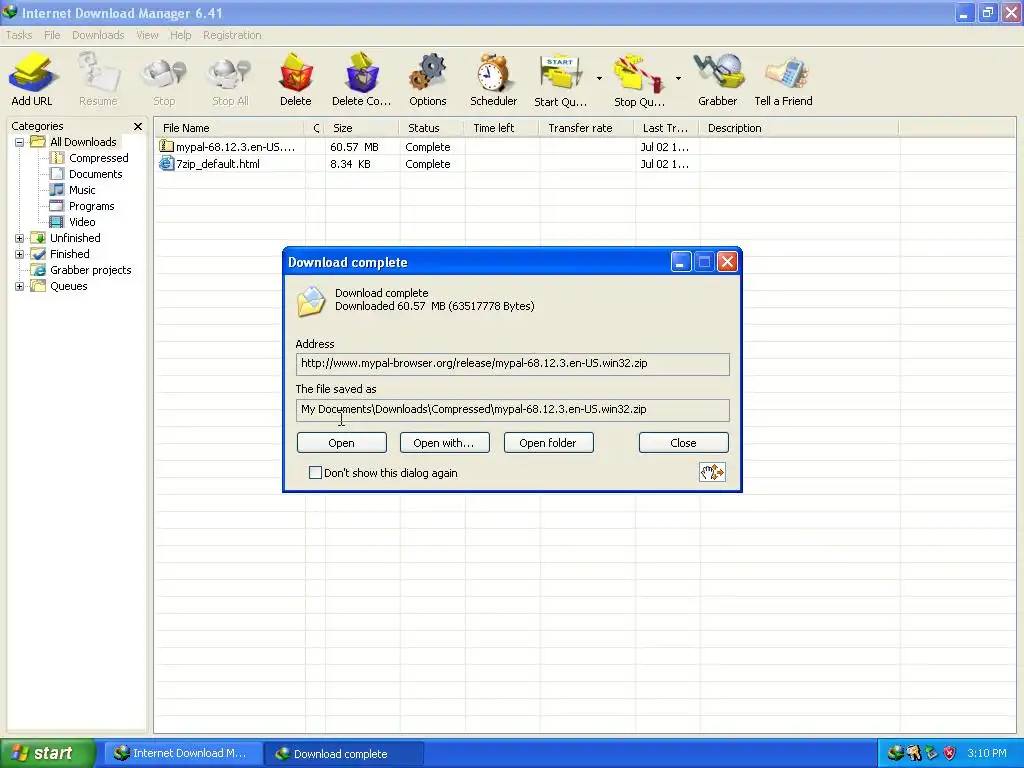Click the 60.57 MB size cell

(355, 147)
